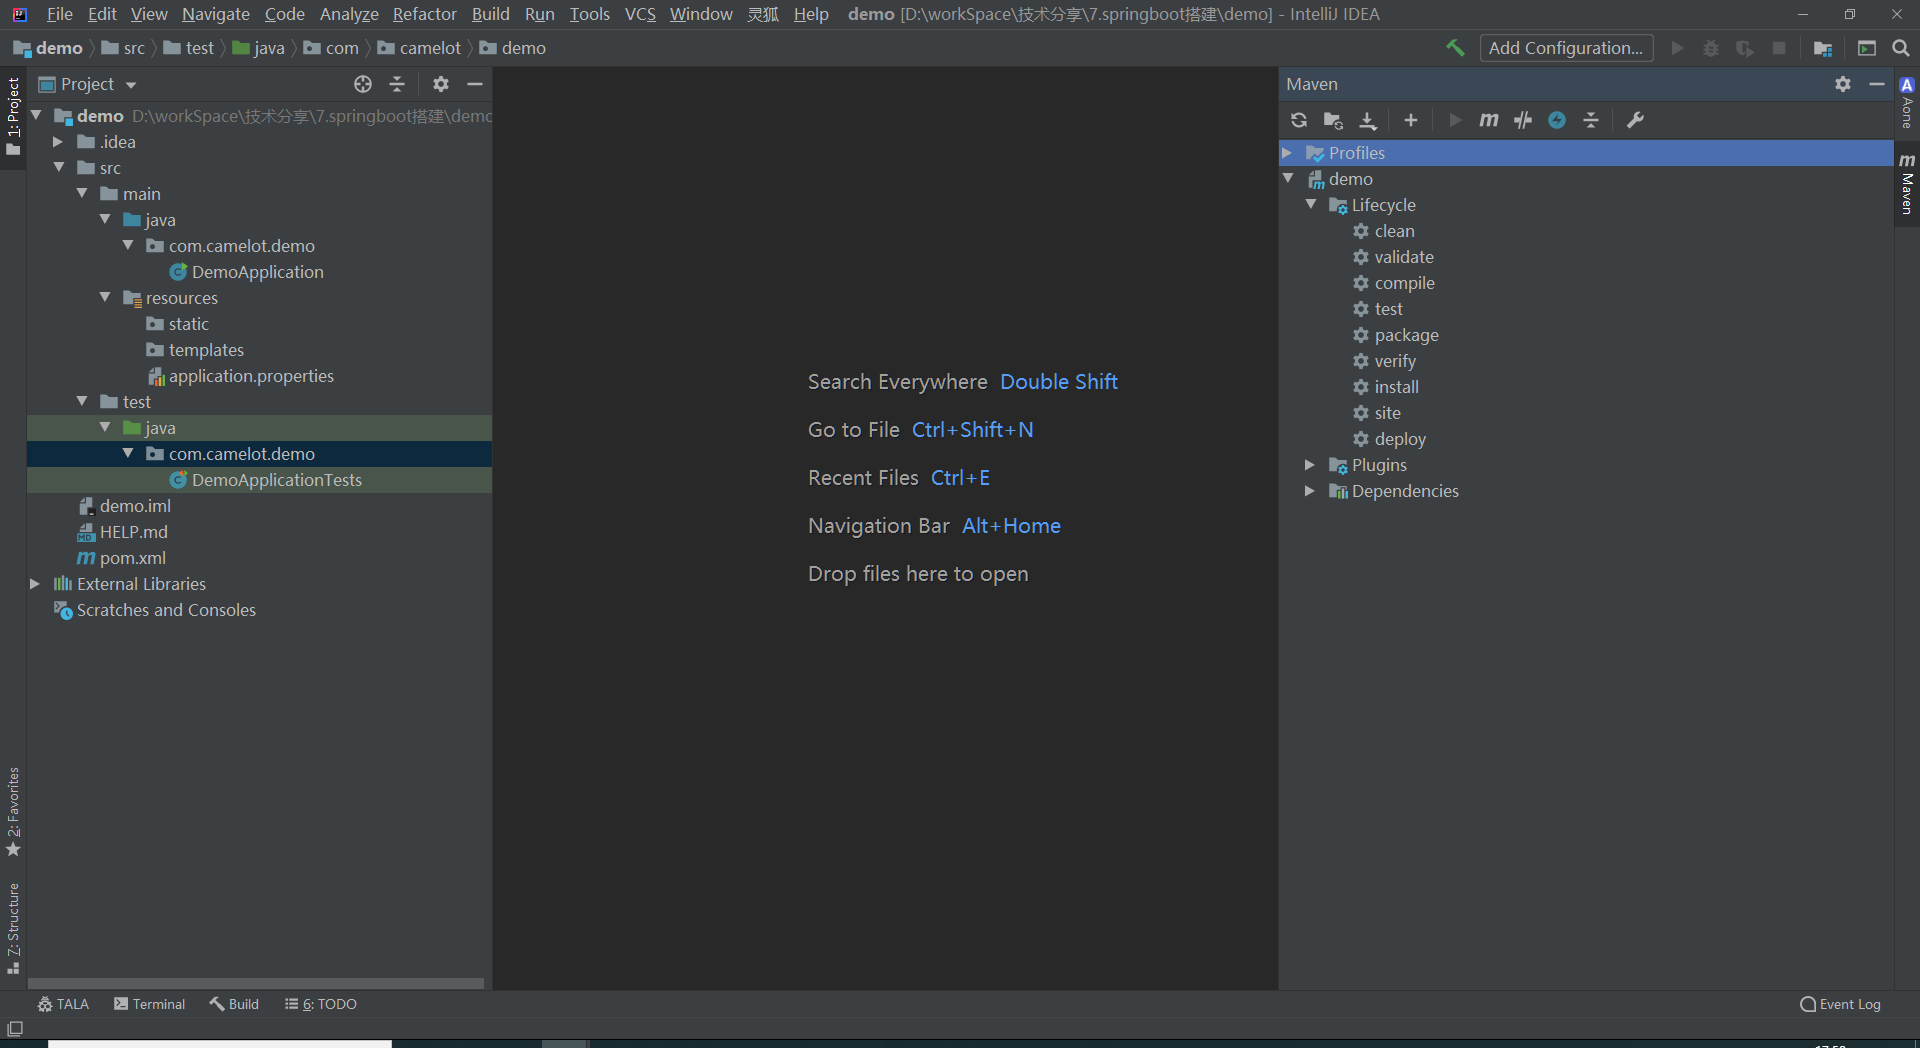The width and height of the screenshot is (1920, 1048).
Task: Open Search Everywhere magnifier
Action: pos(1901,48)
